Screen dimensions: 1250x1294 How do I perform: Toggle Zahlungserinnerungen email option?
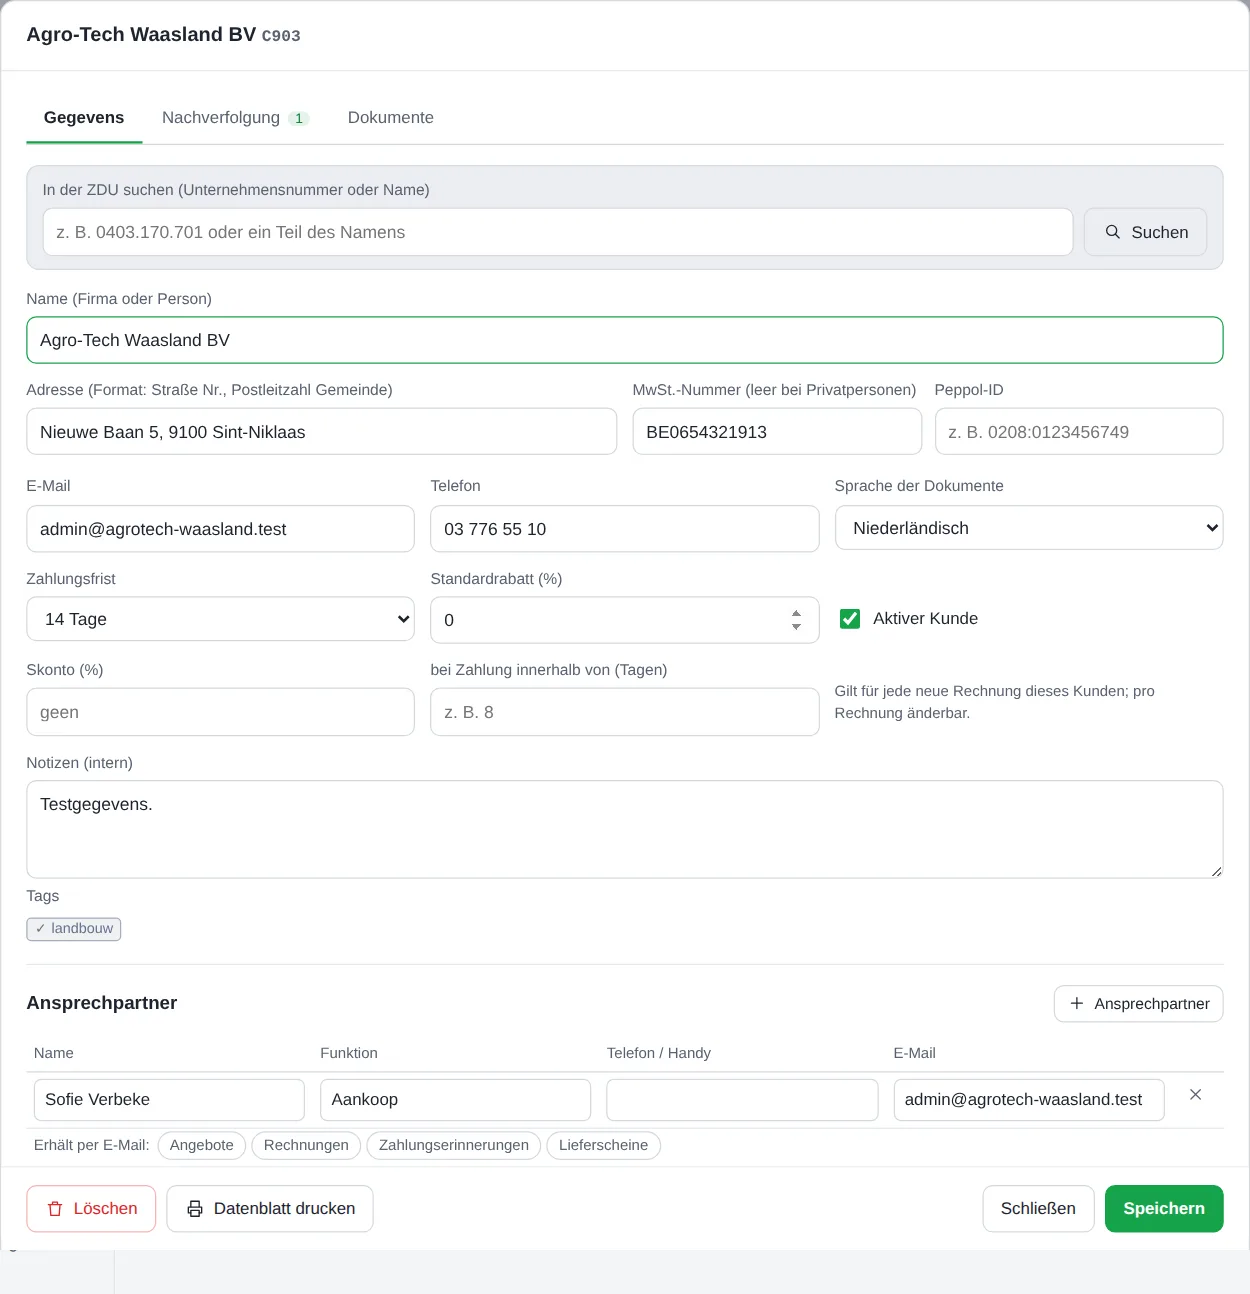pyautogui.click(x=454, y=1145)
